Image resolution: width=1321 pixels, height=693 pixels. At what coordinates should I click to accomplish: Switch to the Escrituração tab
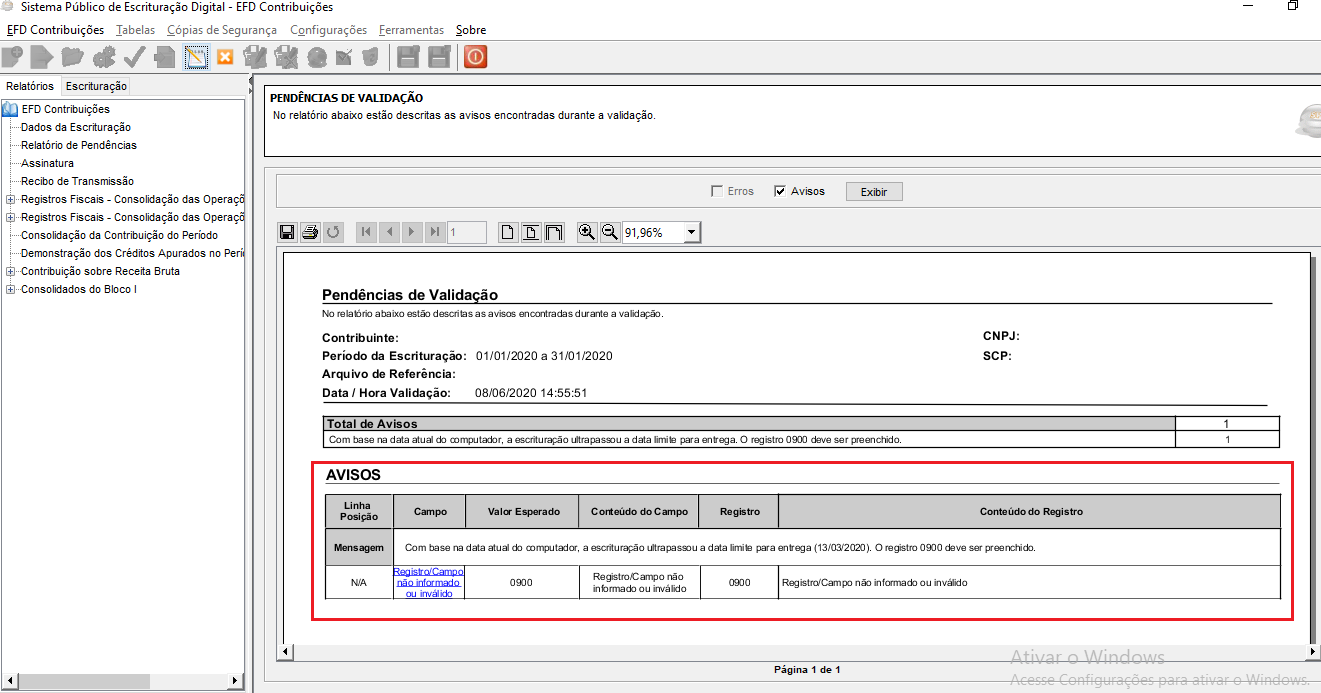tap(96, 86)
